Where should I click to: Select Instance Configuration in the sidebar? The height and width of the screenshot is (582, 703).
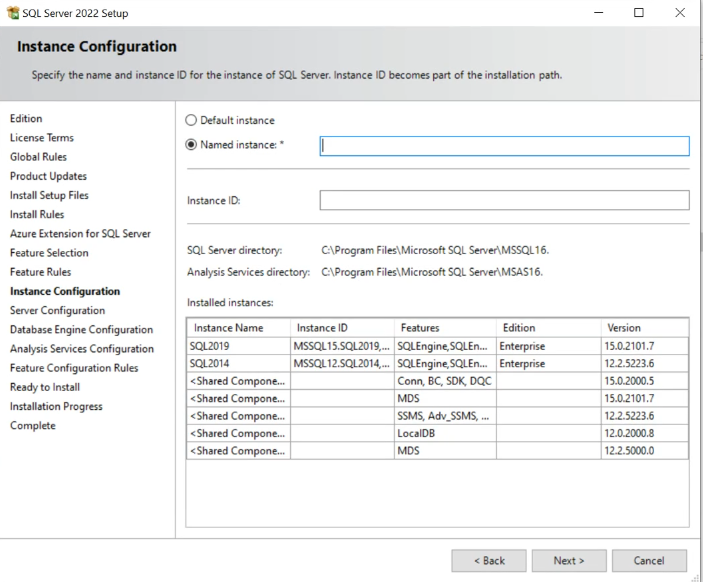click(65, 291)
